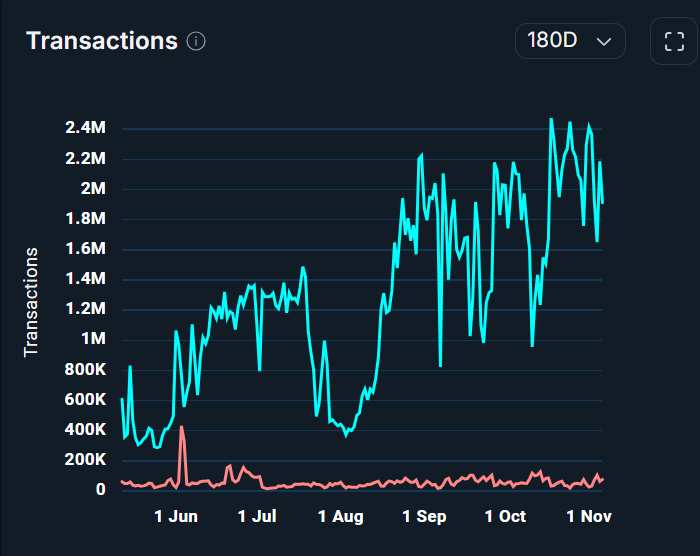Enter fullscreen mode for the chart
The width and height of the screenshot is (700, 556).
(673, 42)
